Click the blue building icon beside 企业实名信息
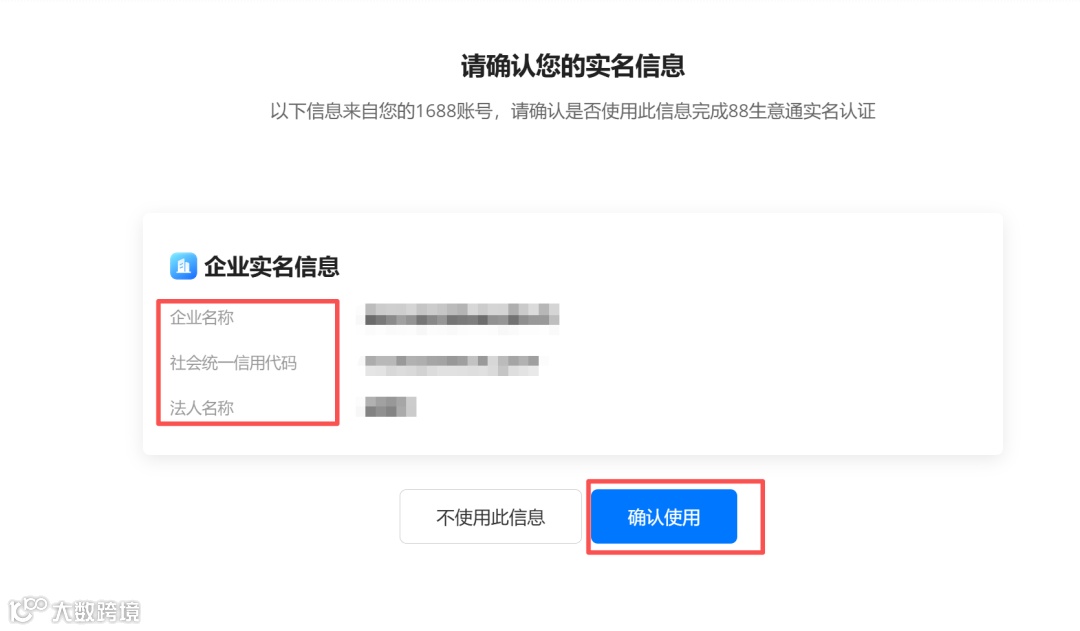 pos(183,266)
